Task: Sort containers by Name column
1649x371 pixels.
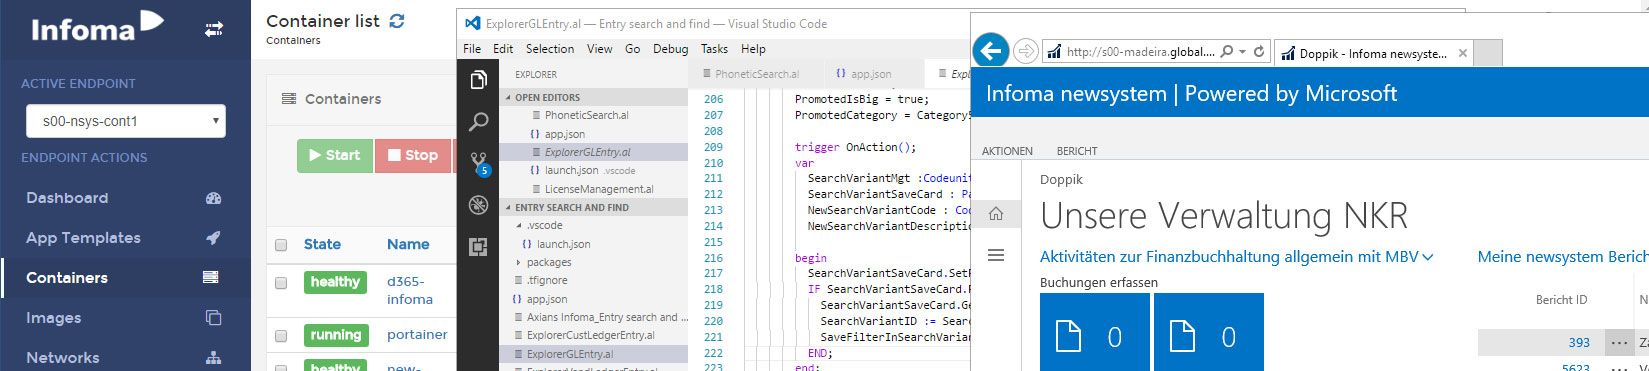Action: tap(408, 244)
